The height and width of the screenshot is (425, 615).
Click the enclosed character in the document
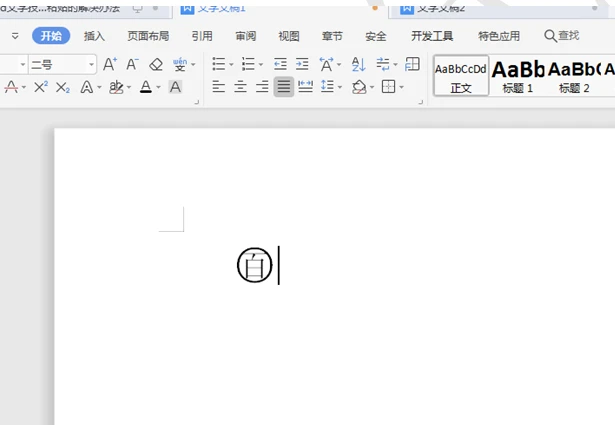coord(255,266)
